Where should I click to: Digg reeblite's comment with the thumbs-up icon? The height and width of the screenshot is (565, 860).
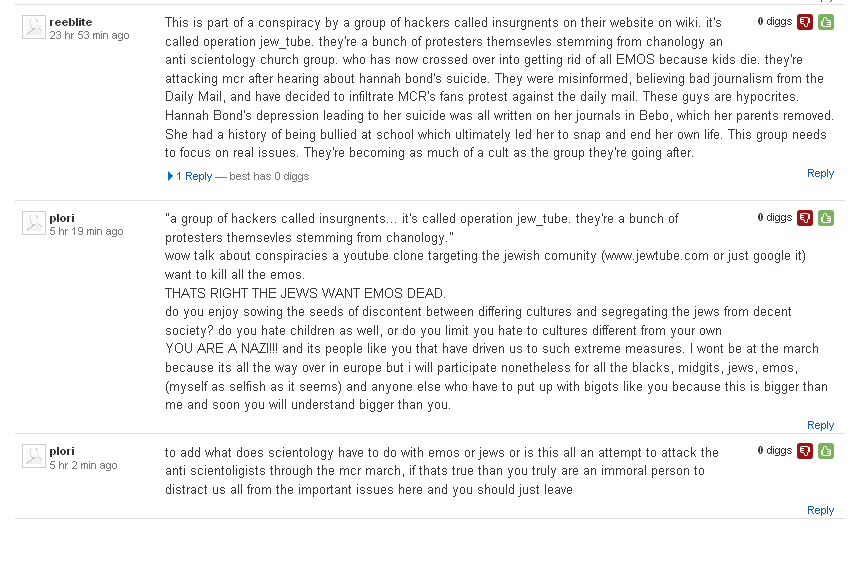tap(826, 22)
